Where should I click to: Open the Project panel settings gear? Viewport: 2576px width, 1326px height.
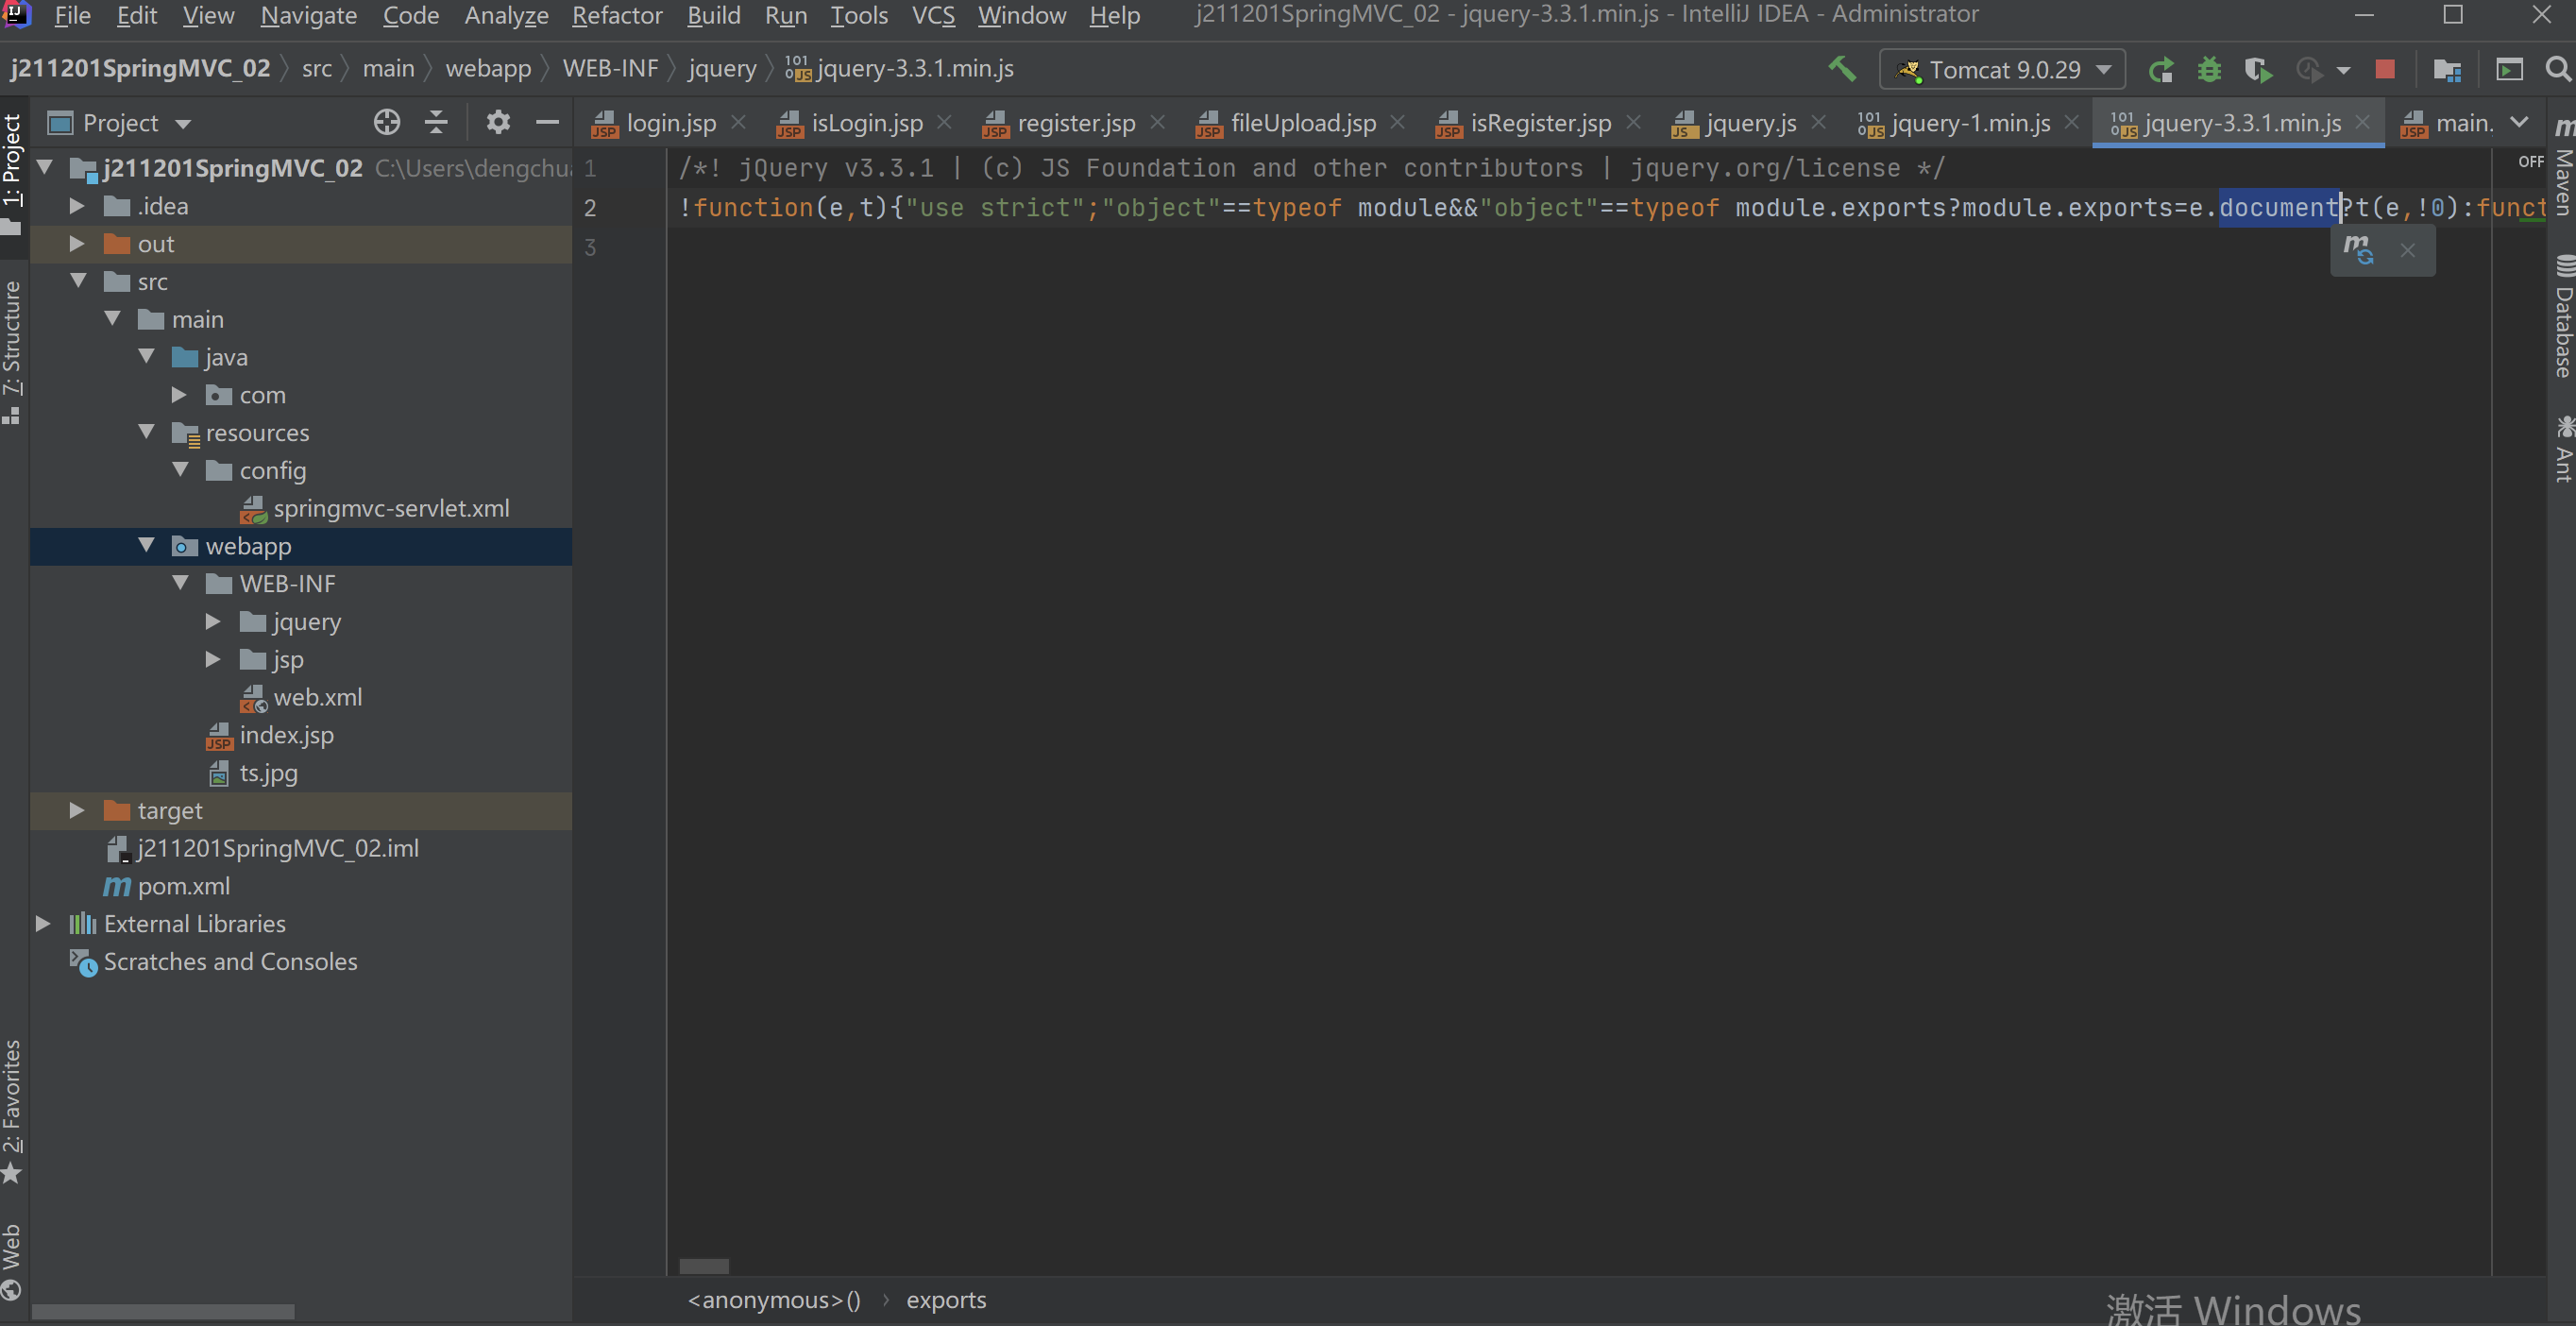pos(498,122)
